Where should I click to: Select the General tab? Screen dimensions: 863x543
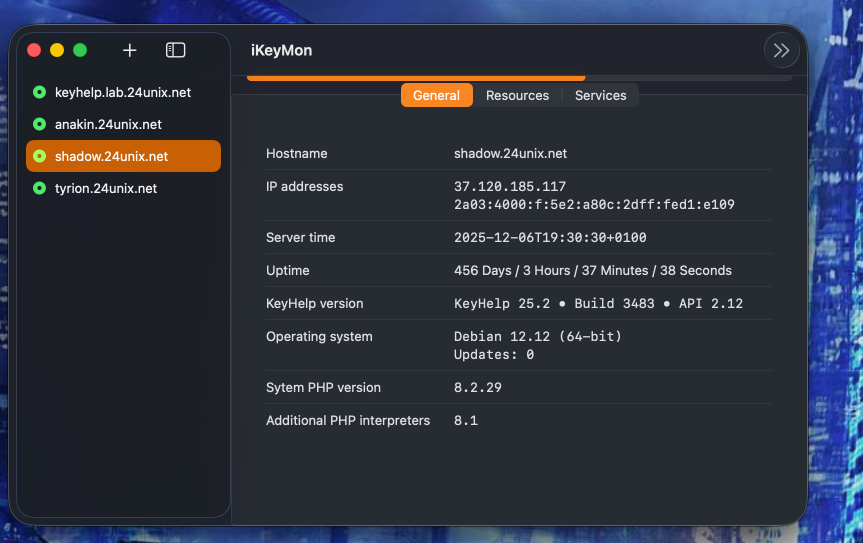pyautogui.click(x=436, y=95)
